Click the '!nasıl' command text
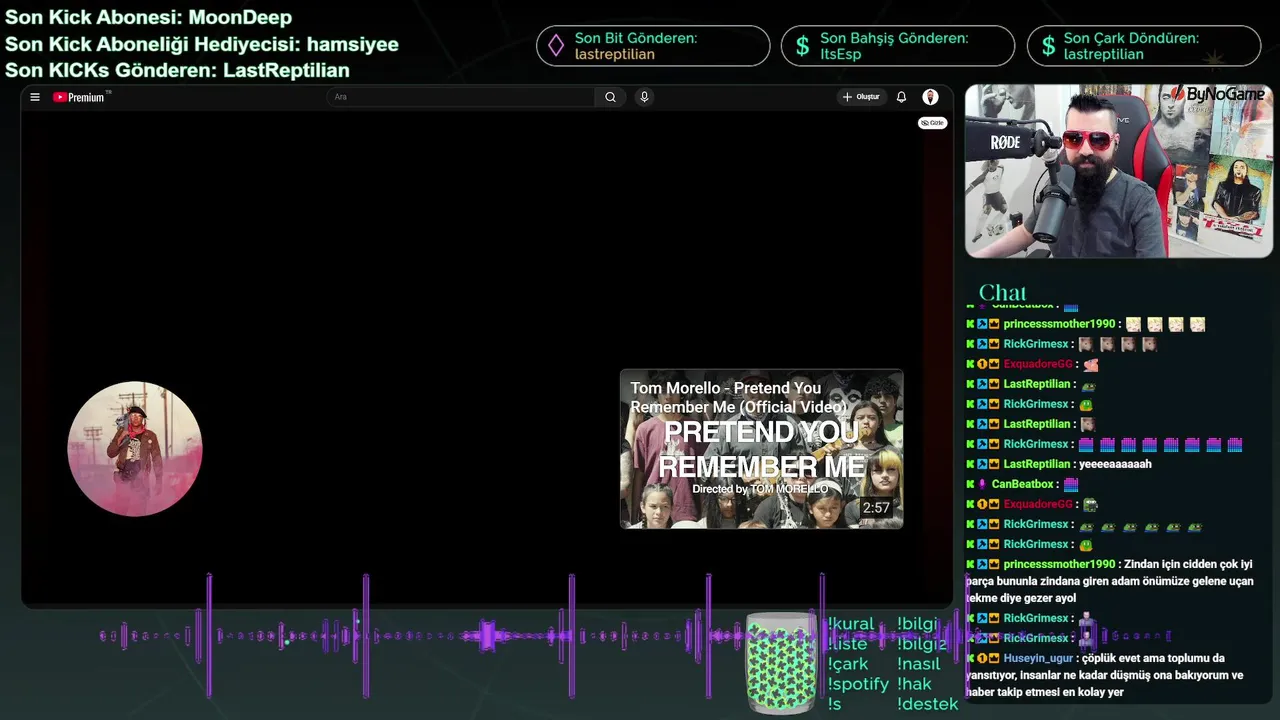This screenshot has width=1280, height=720. tap(919, 664)
